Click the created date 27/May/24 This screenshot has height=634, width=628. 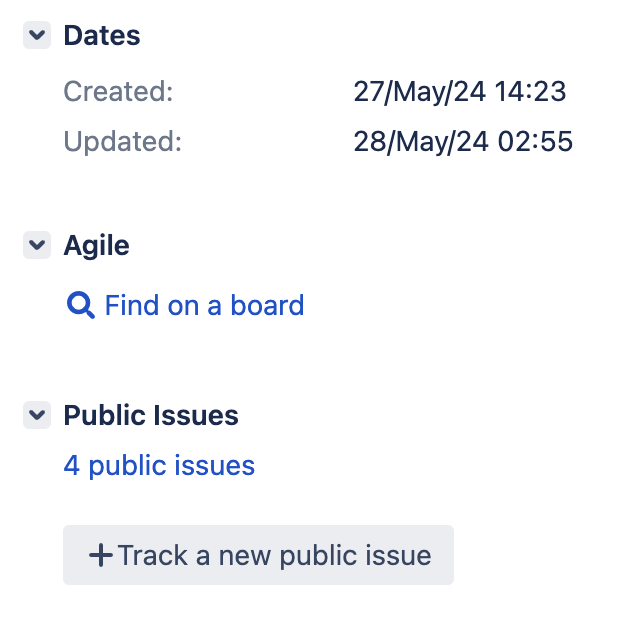click(x=420, y=92)
